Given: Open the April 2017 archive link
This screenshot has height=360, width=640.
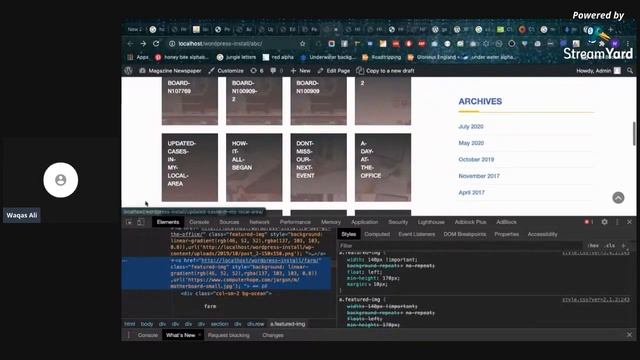Looking at the screenshot, I should point(471,192).
